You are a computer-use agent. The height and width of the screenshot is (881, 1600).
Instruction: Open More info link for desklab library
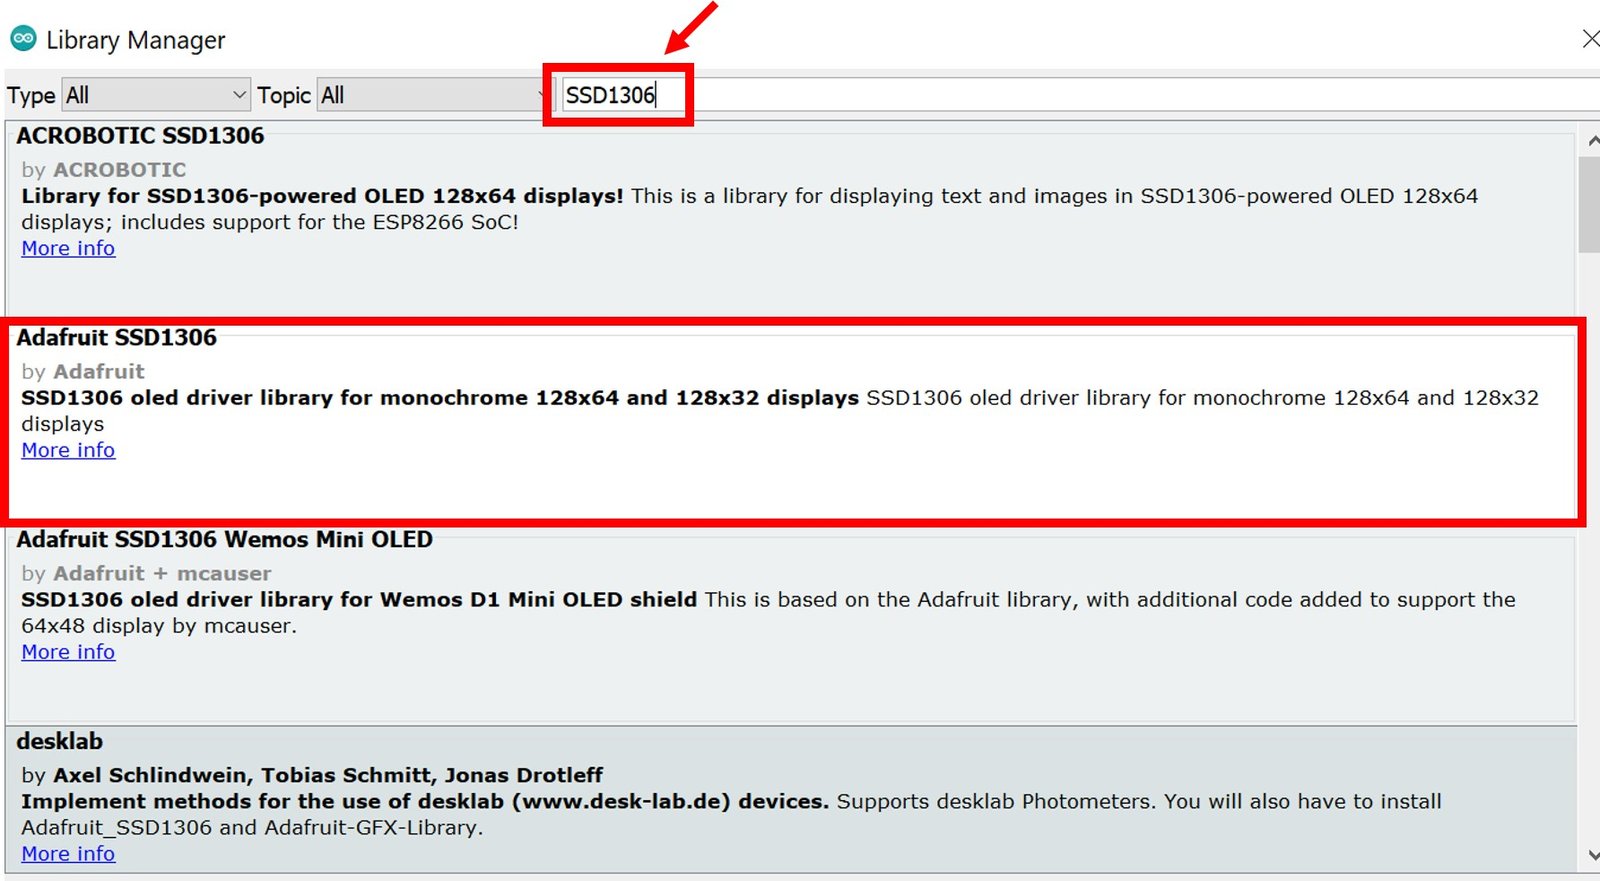tap(68, 854)
